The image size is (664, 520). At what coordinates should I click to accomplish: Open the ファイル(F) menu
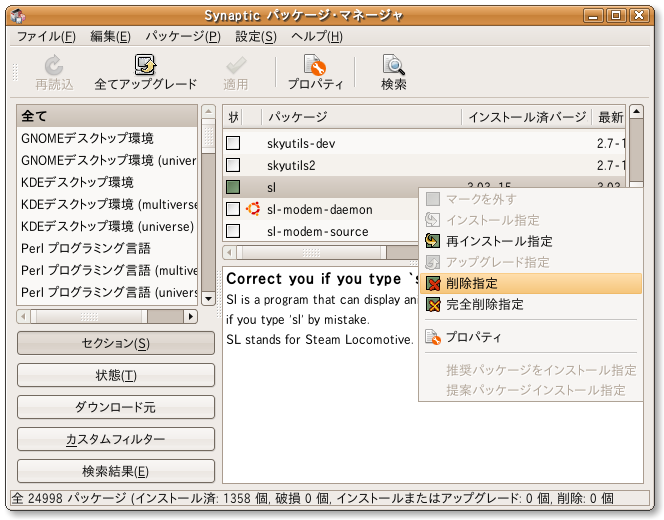click(46, 37)
